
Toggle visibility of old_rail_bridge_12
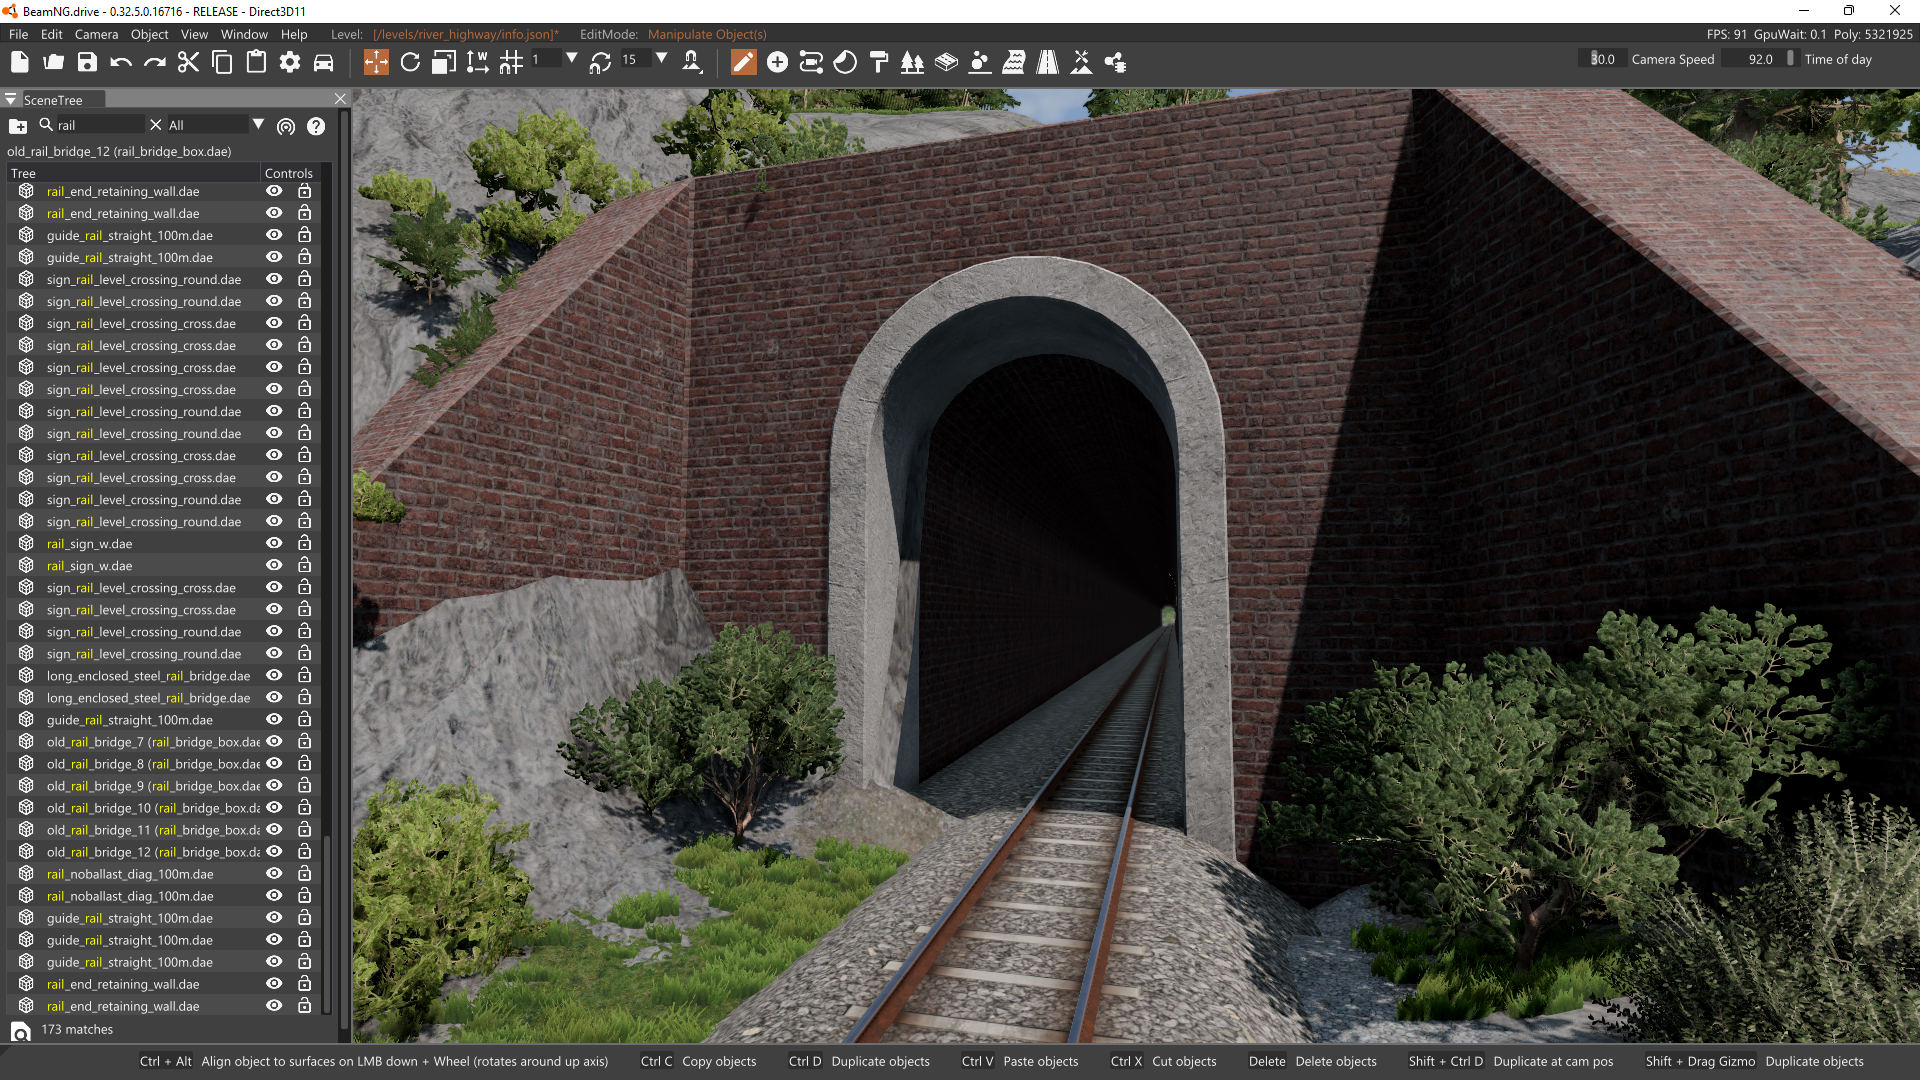pos(274,852)
